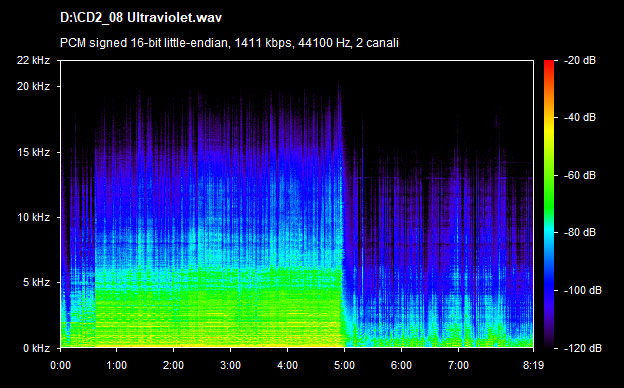
Task: Click the 0:00 time marker
Action: 60,365
